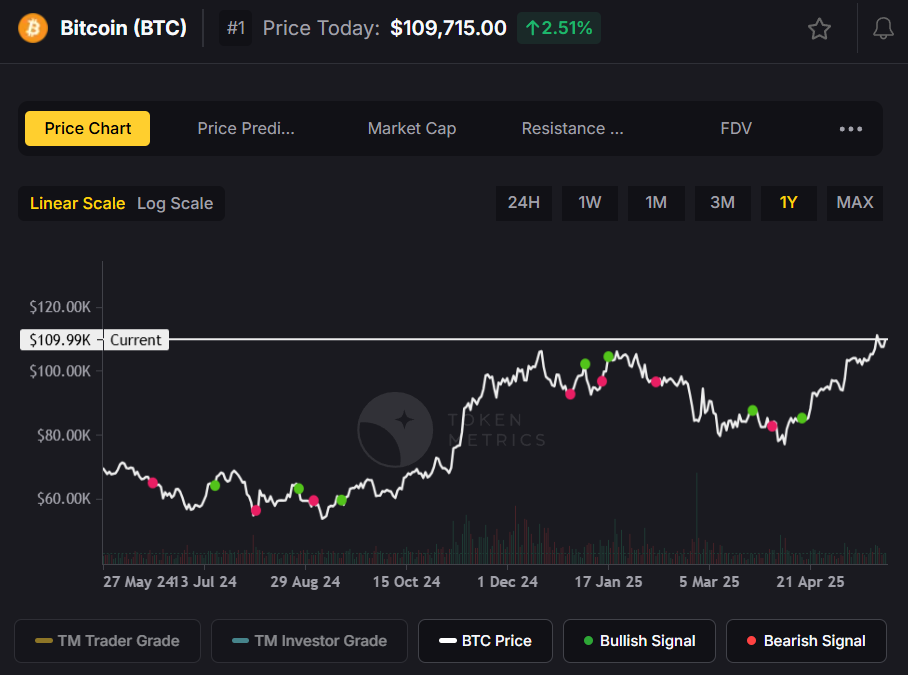Click the $120.00K axis label
This screenshot has width=908, height=675.
60,307
